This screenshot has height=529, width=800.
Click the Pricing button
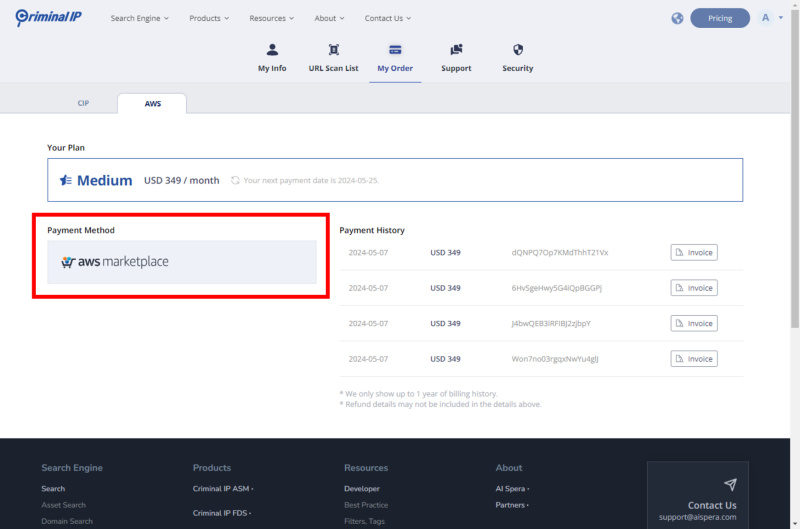click(720, 18)
